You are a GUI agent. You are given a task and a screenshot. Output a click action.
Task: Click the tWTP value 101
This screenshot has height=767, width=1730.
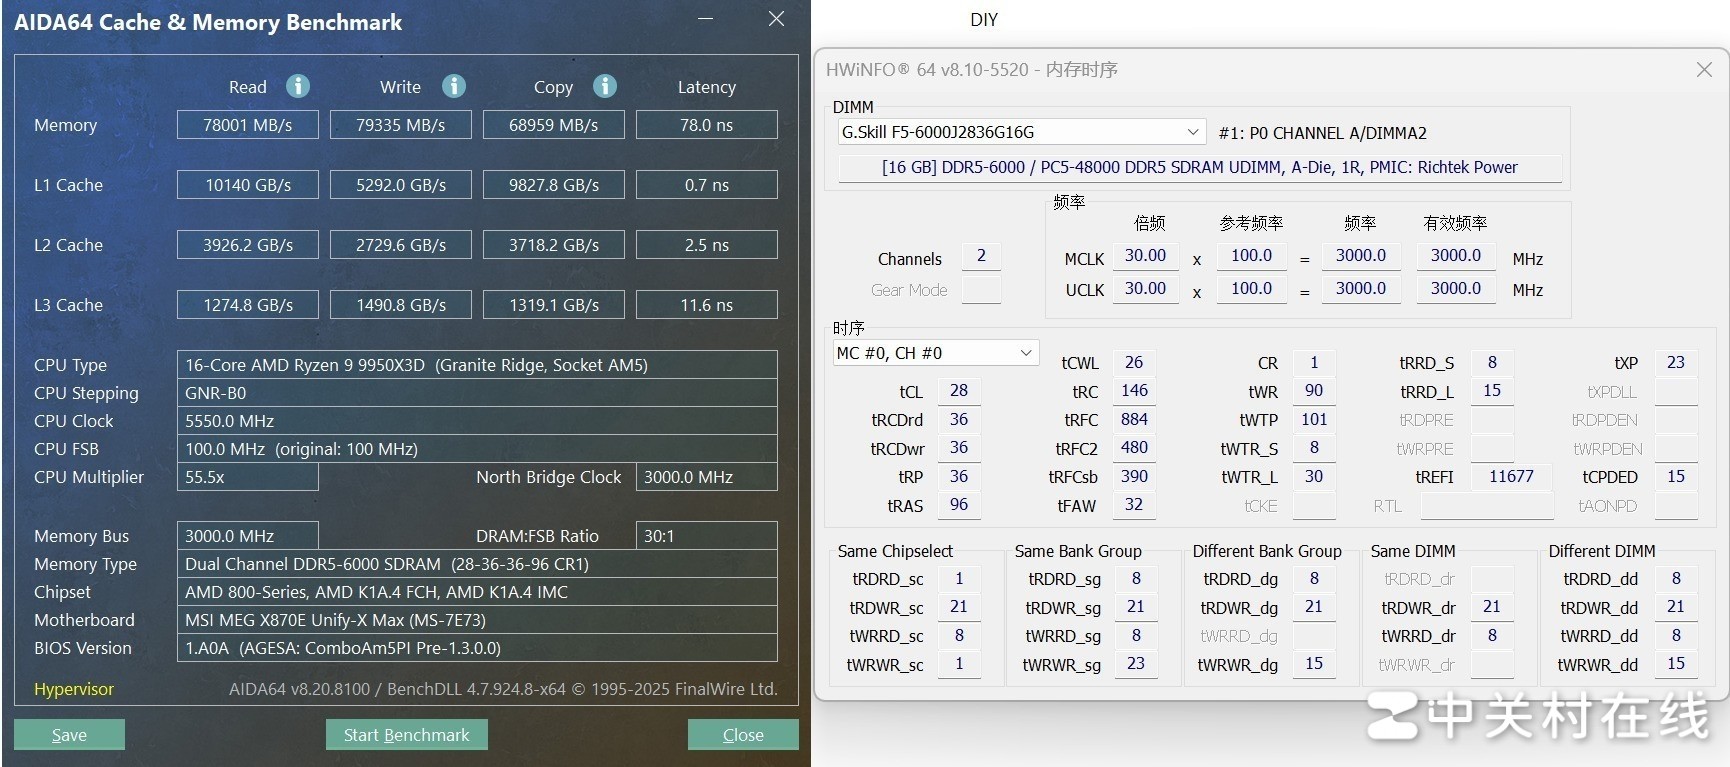(x=1314, y=420)
